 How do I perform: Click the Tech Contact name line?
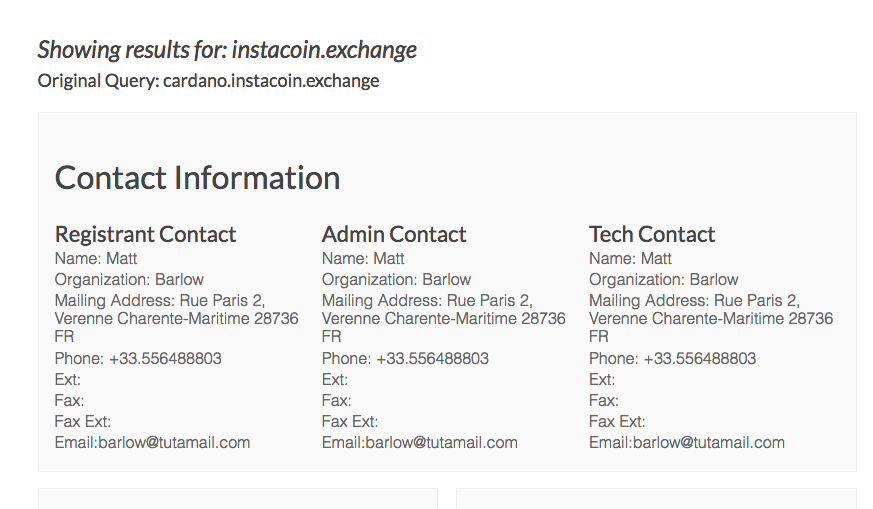pyautogui.click(x=630, y=258)
